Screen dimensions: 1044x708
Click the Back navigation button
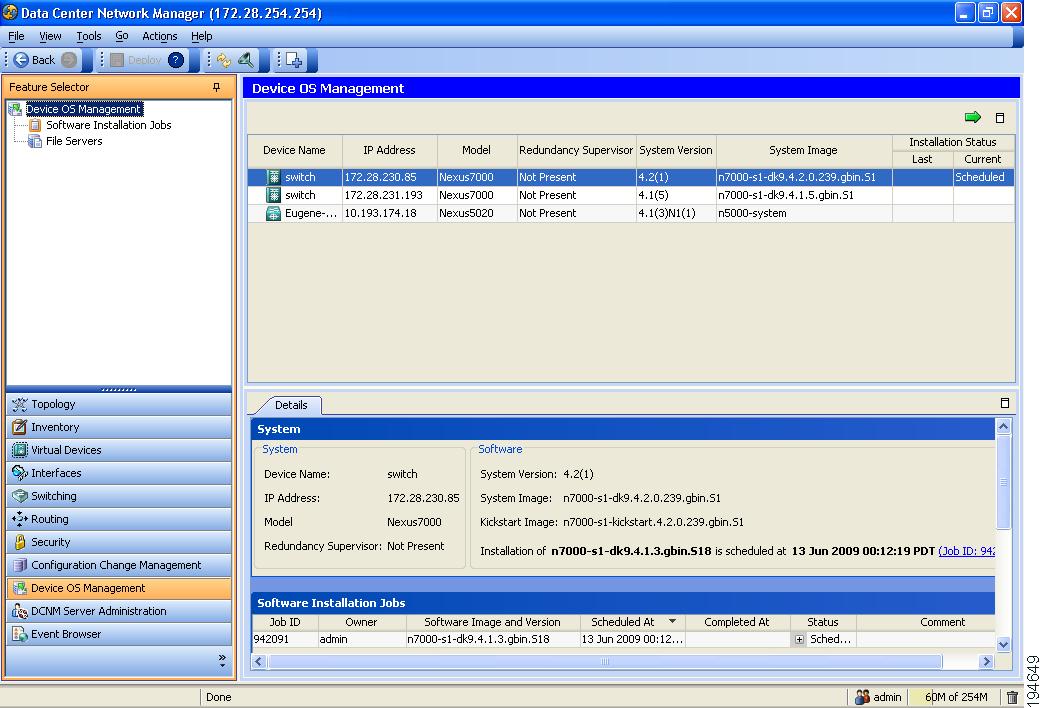click(x=38, y=60)
